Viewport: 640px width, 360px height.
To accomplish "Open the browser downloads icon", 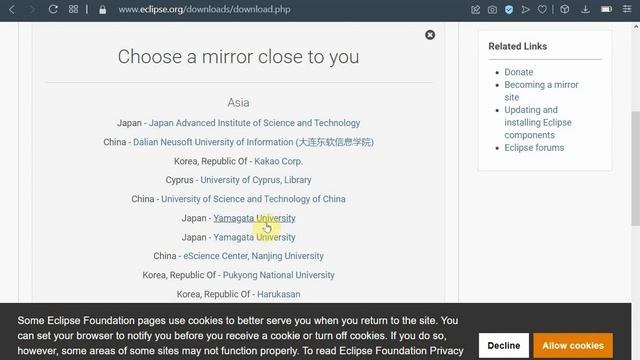I will point(585,9).
